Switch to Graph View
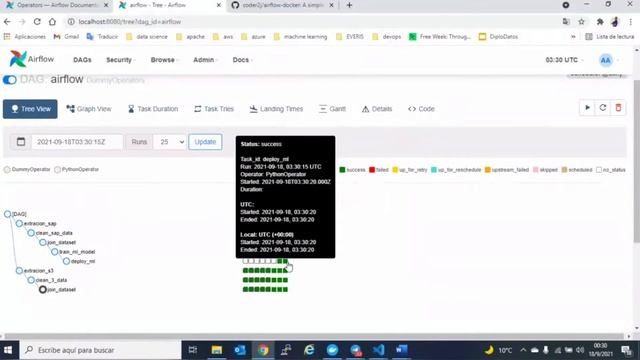The image size is (640, 360). [89, 109]
